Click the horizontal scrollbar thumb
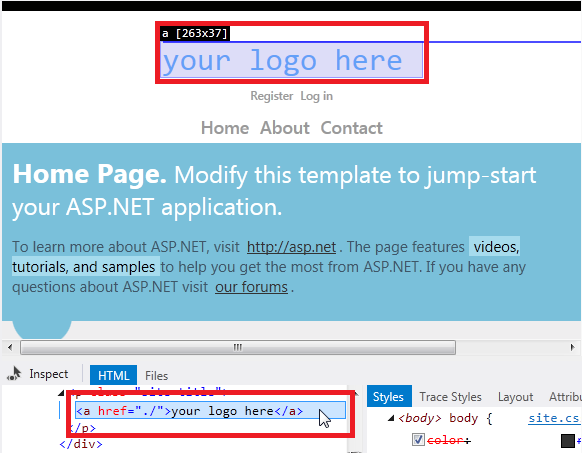Viewport: 582px width, 453px height. coord(238,348)
